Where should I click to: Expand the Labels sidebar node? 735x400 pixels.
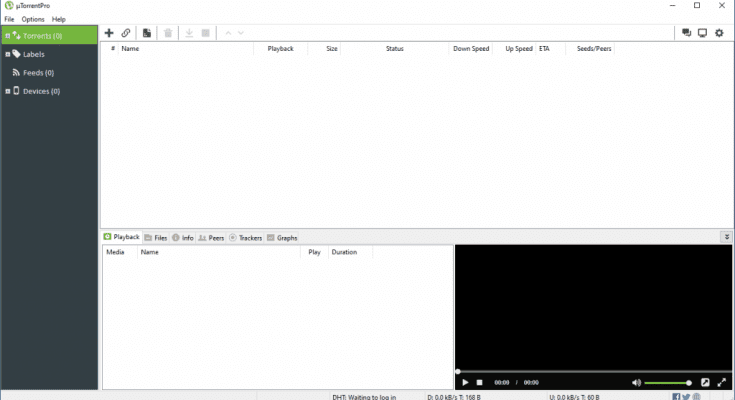[6, 54]
